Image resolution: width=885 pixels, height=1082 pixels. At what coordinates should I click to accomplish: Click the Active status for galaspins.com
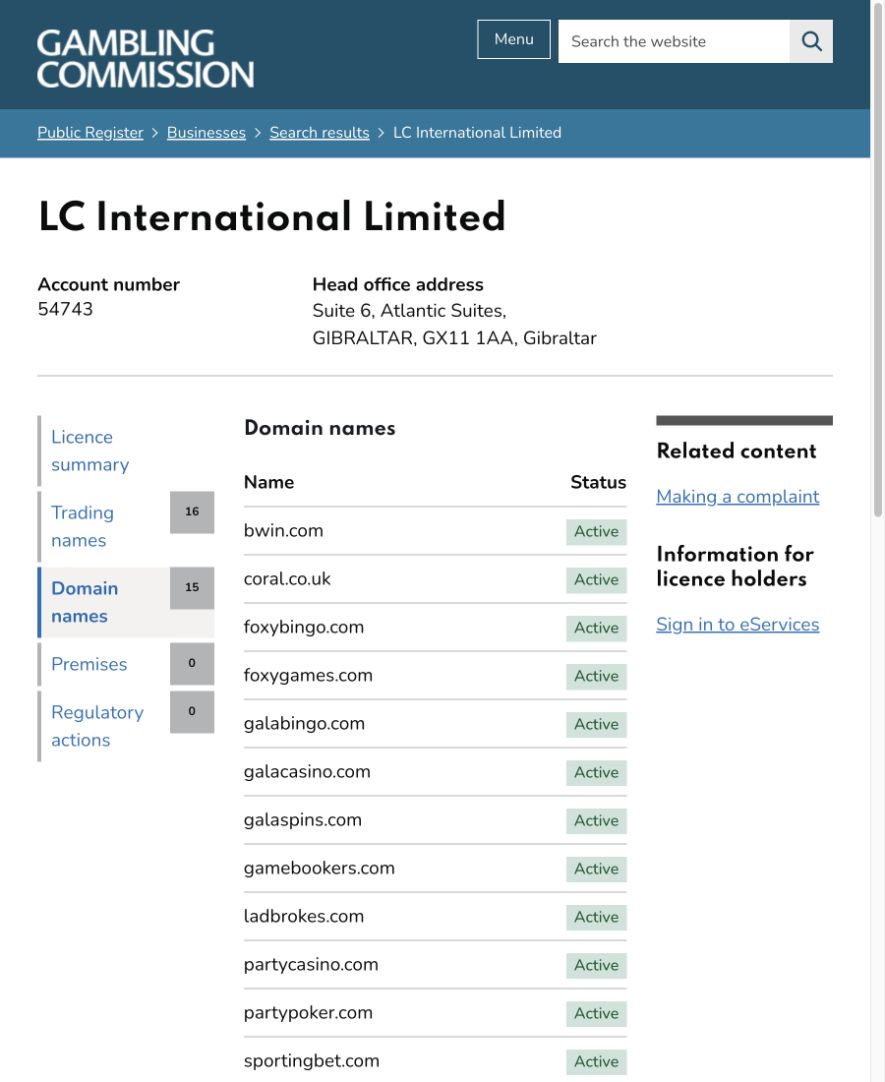[x=596, y=820]
